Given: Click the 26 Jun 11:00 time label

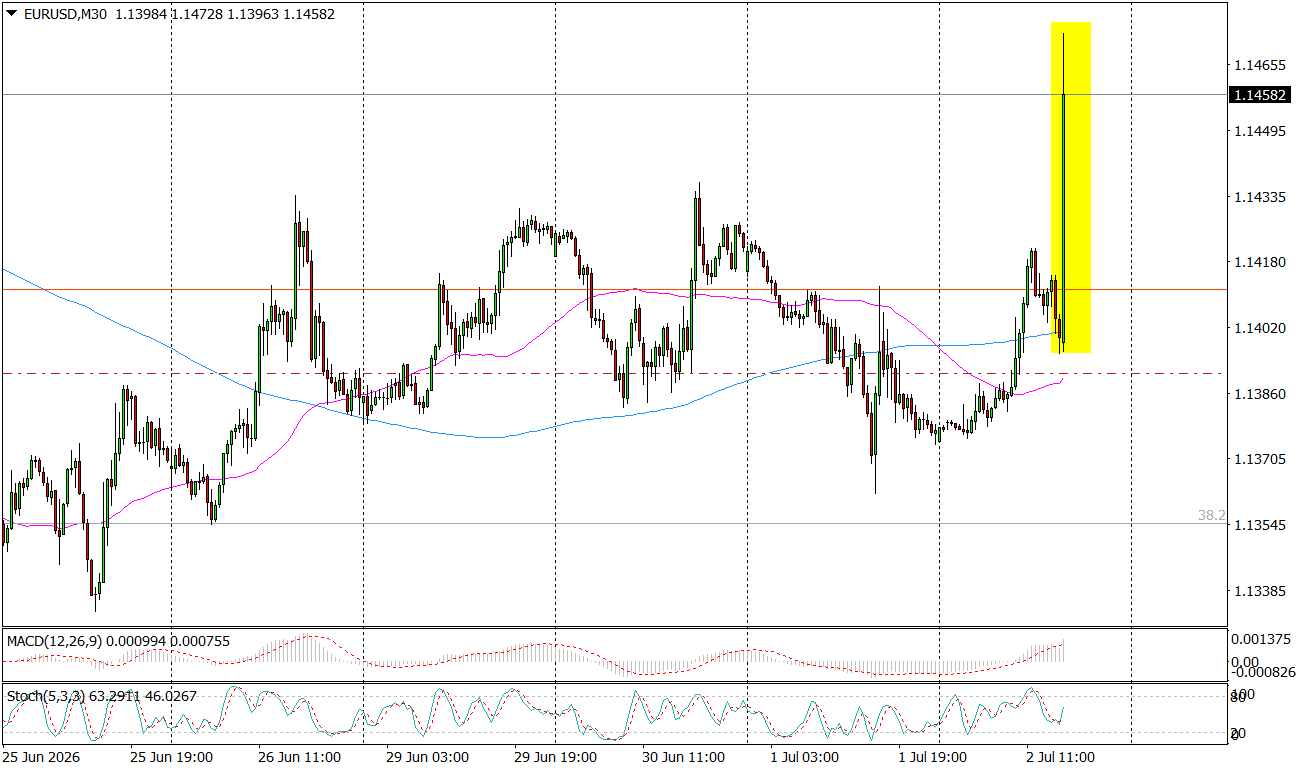Looking at the screenshot, I should pos(300,758).
